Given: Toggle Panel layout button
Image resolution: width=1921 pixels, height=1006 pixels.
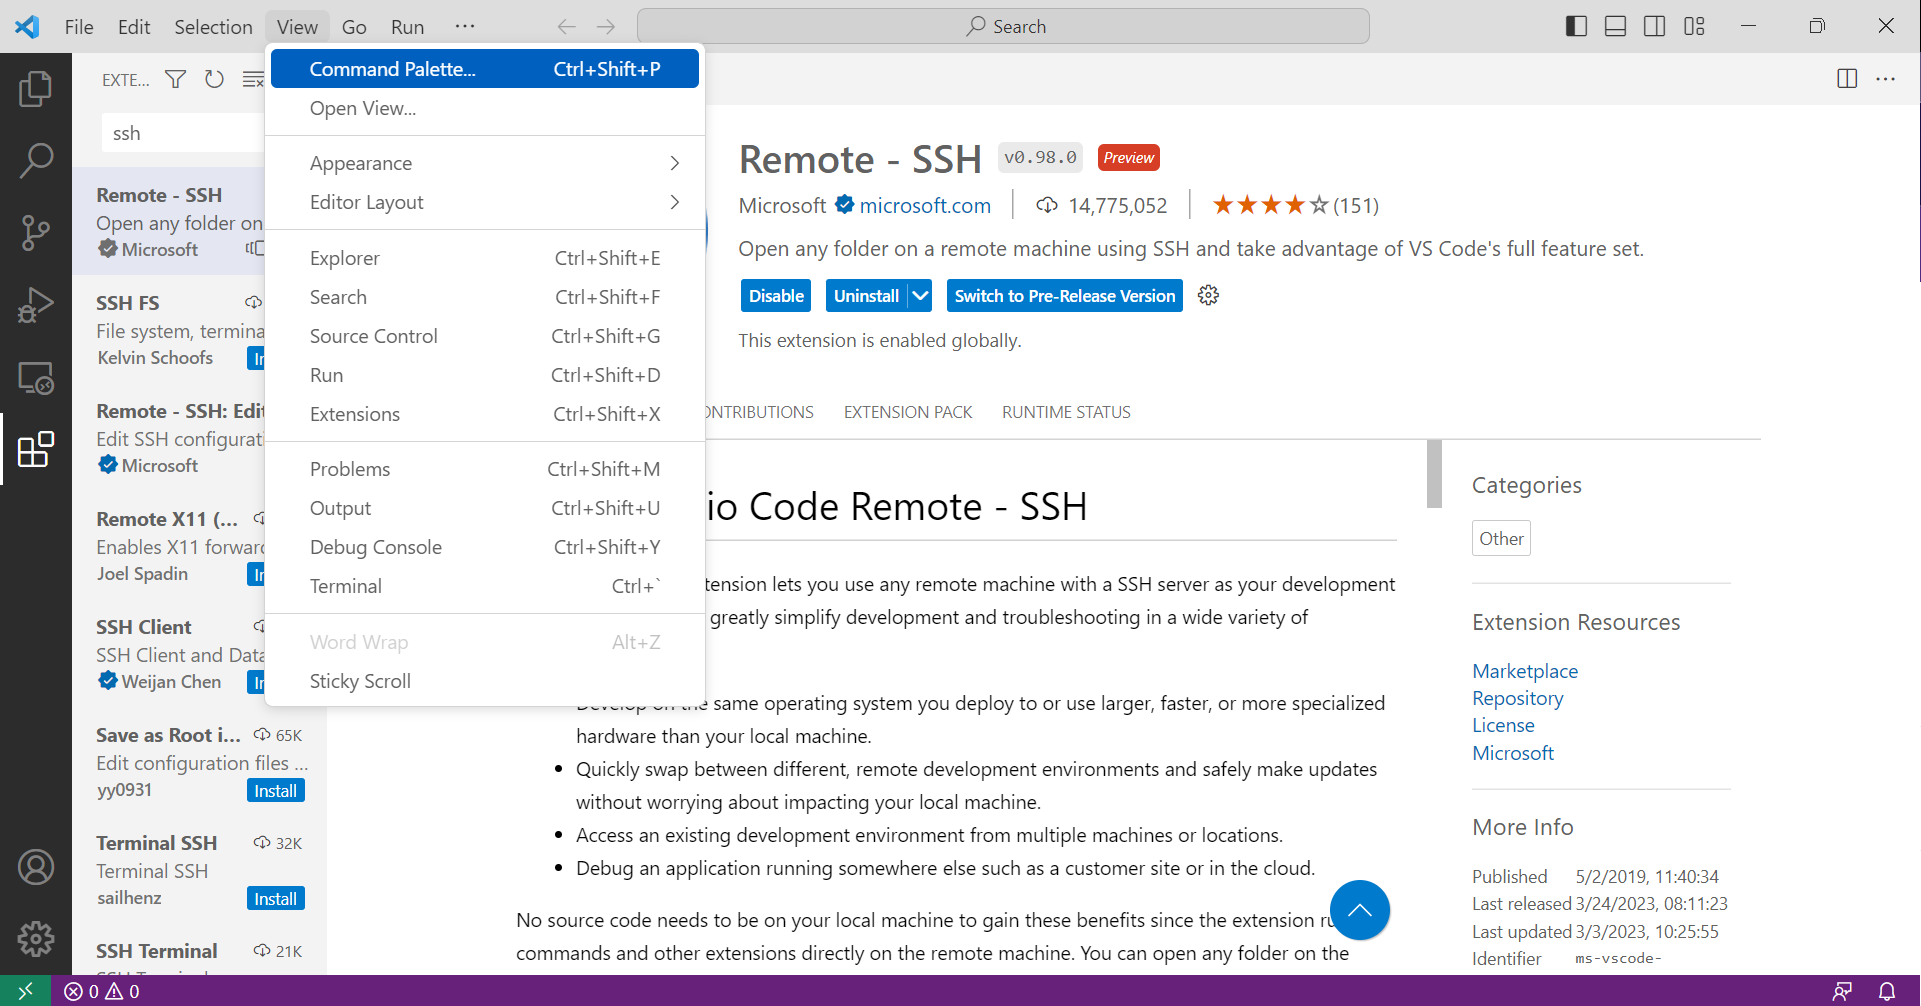Looking at the screenshot, I should pyautogui.click(x=1615, y=26).
